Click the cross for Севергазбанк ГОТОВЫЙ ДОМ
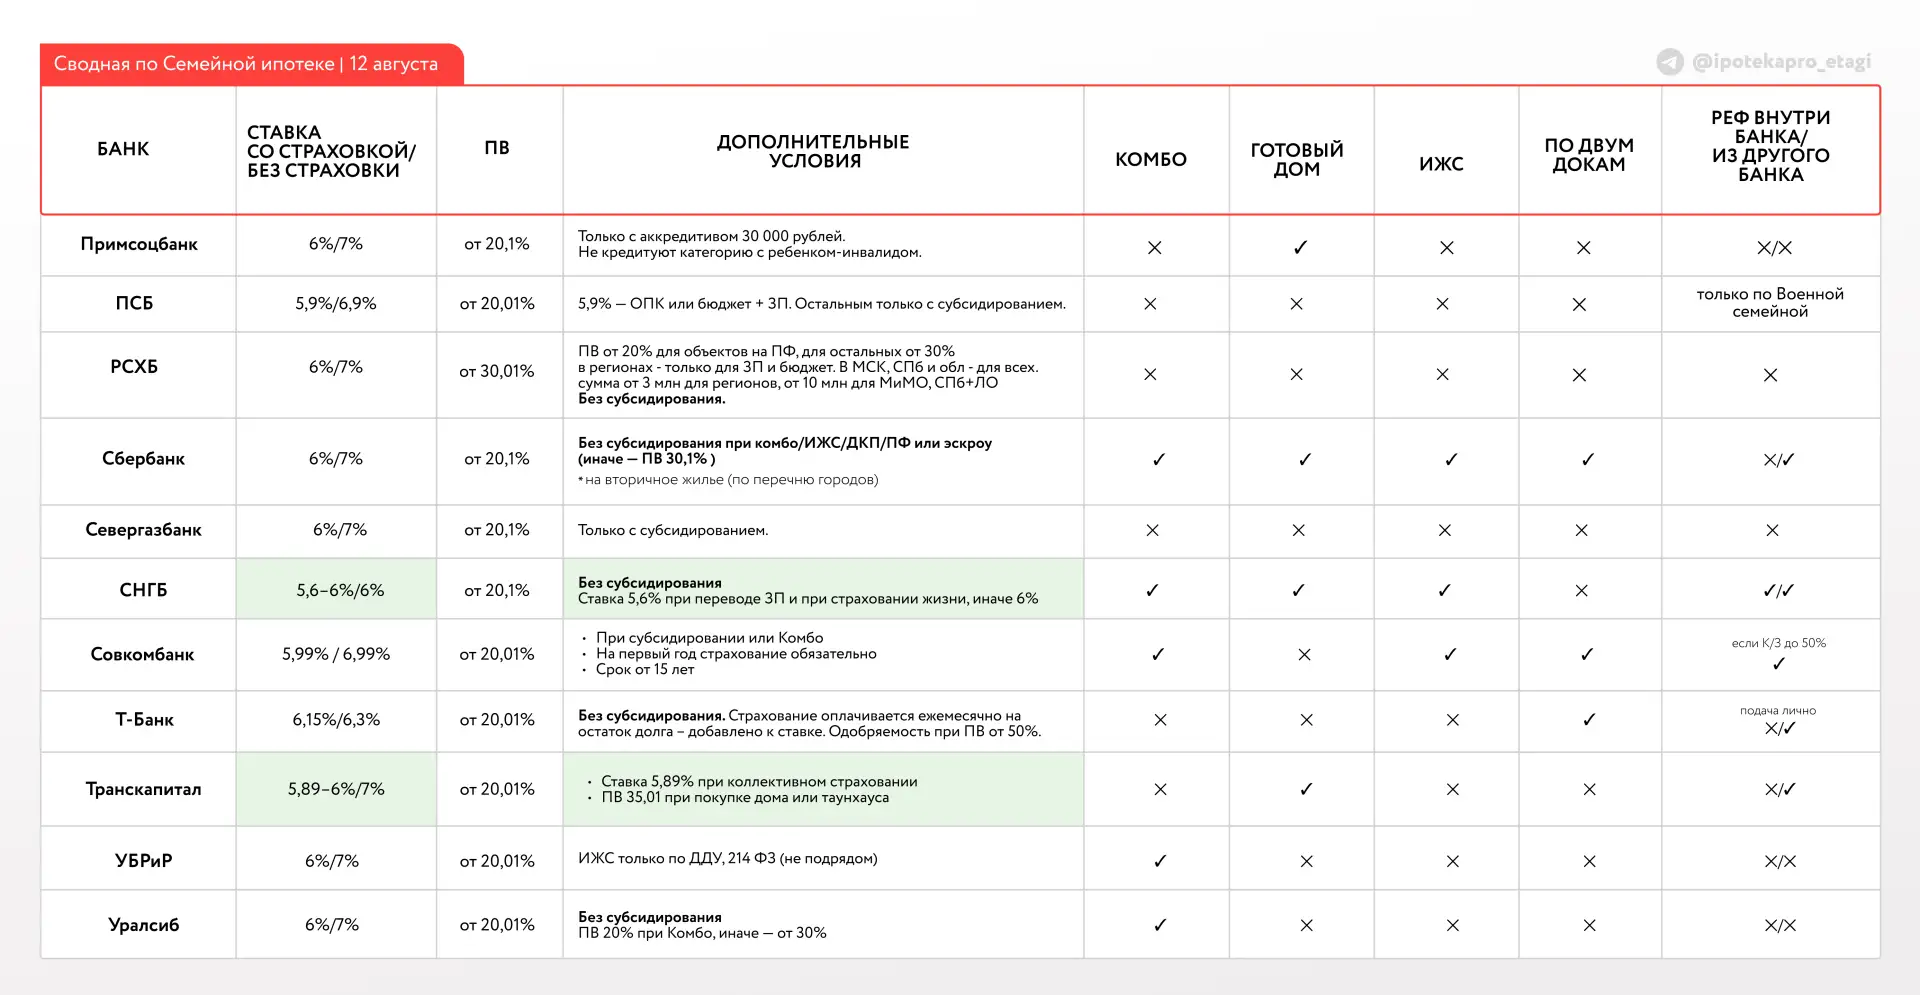Image resolution: width=1920 pixels, height=995 pixels. [1298, 530]
